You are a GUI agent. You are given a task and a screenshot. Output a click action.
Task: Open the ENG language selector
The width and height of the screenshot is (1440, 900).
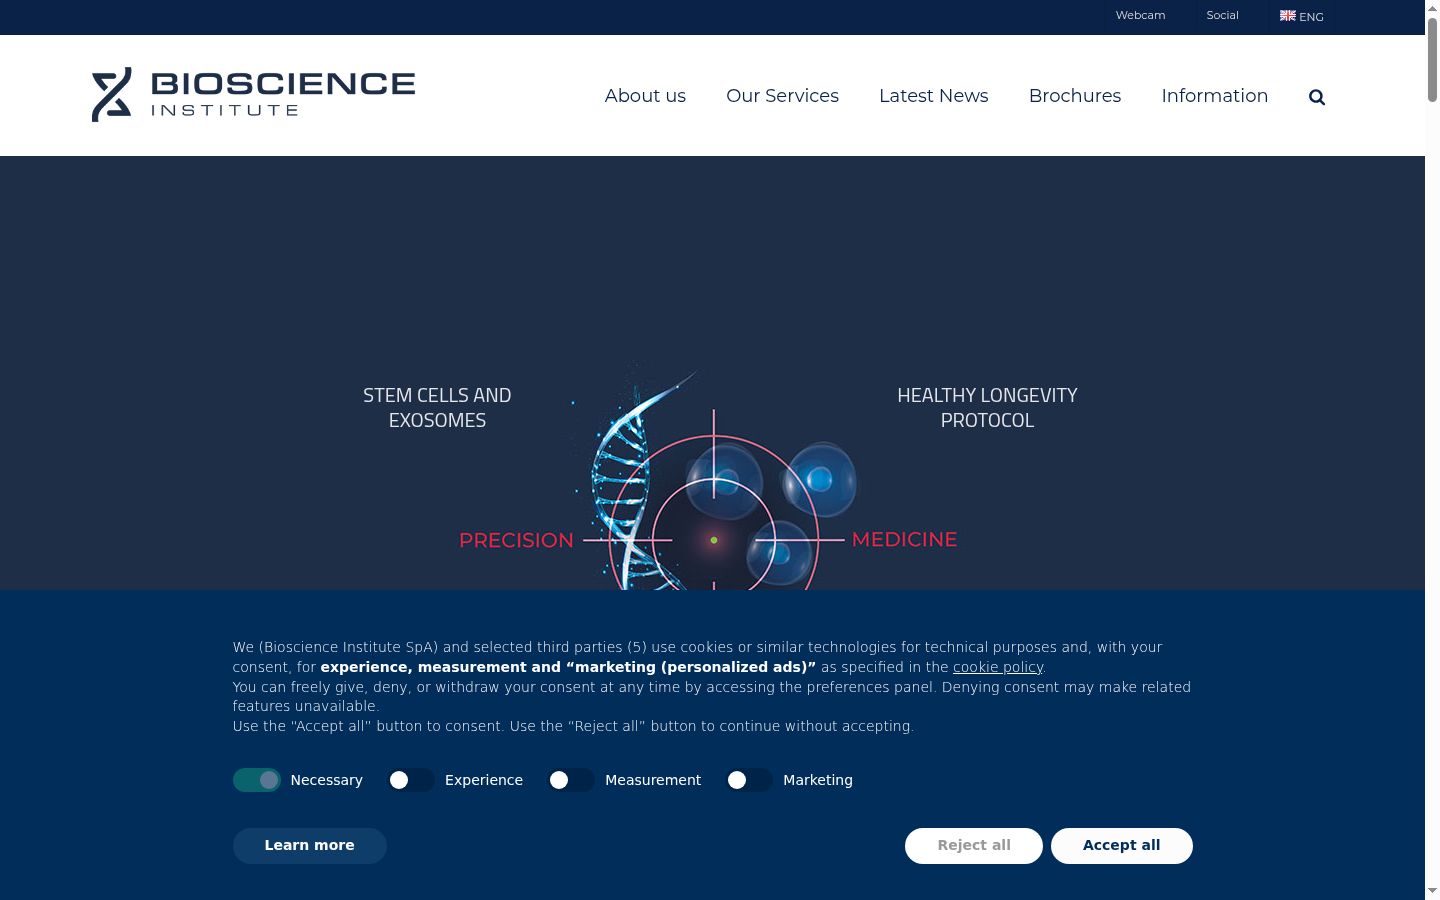(1302, 16)
